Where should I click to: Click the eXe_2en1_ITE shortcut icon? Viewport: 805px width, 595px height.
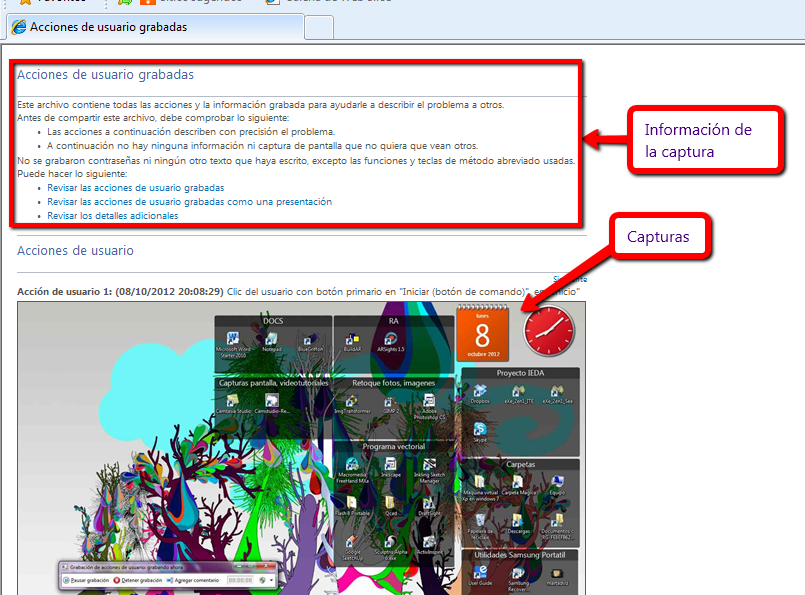click(519, 391)
